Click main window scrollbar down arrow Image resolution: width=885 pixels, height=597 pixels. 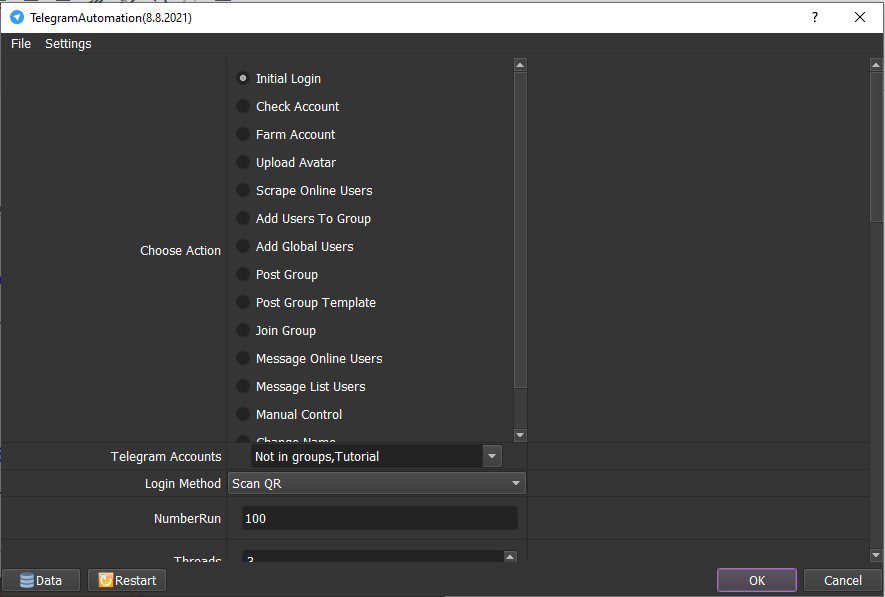tap(876, 555)
